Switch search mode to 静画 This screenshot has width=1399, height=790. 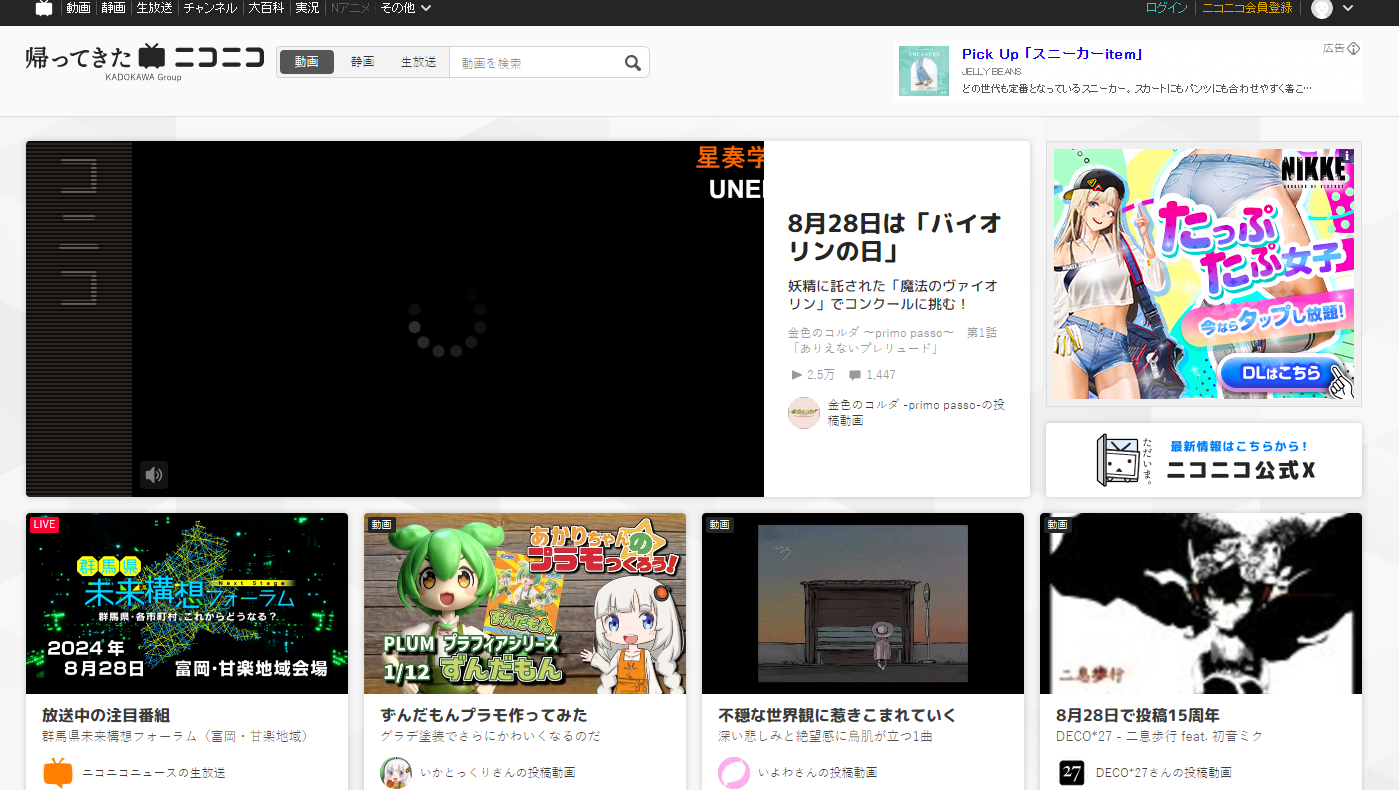coord(362,62)
